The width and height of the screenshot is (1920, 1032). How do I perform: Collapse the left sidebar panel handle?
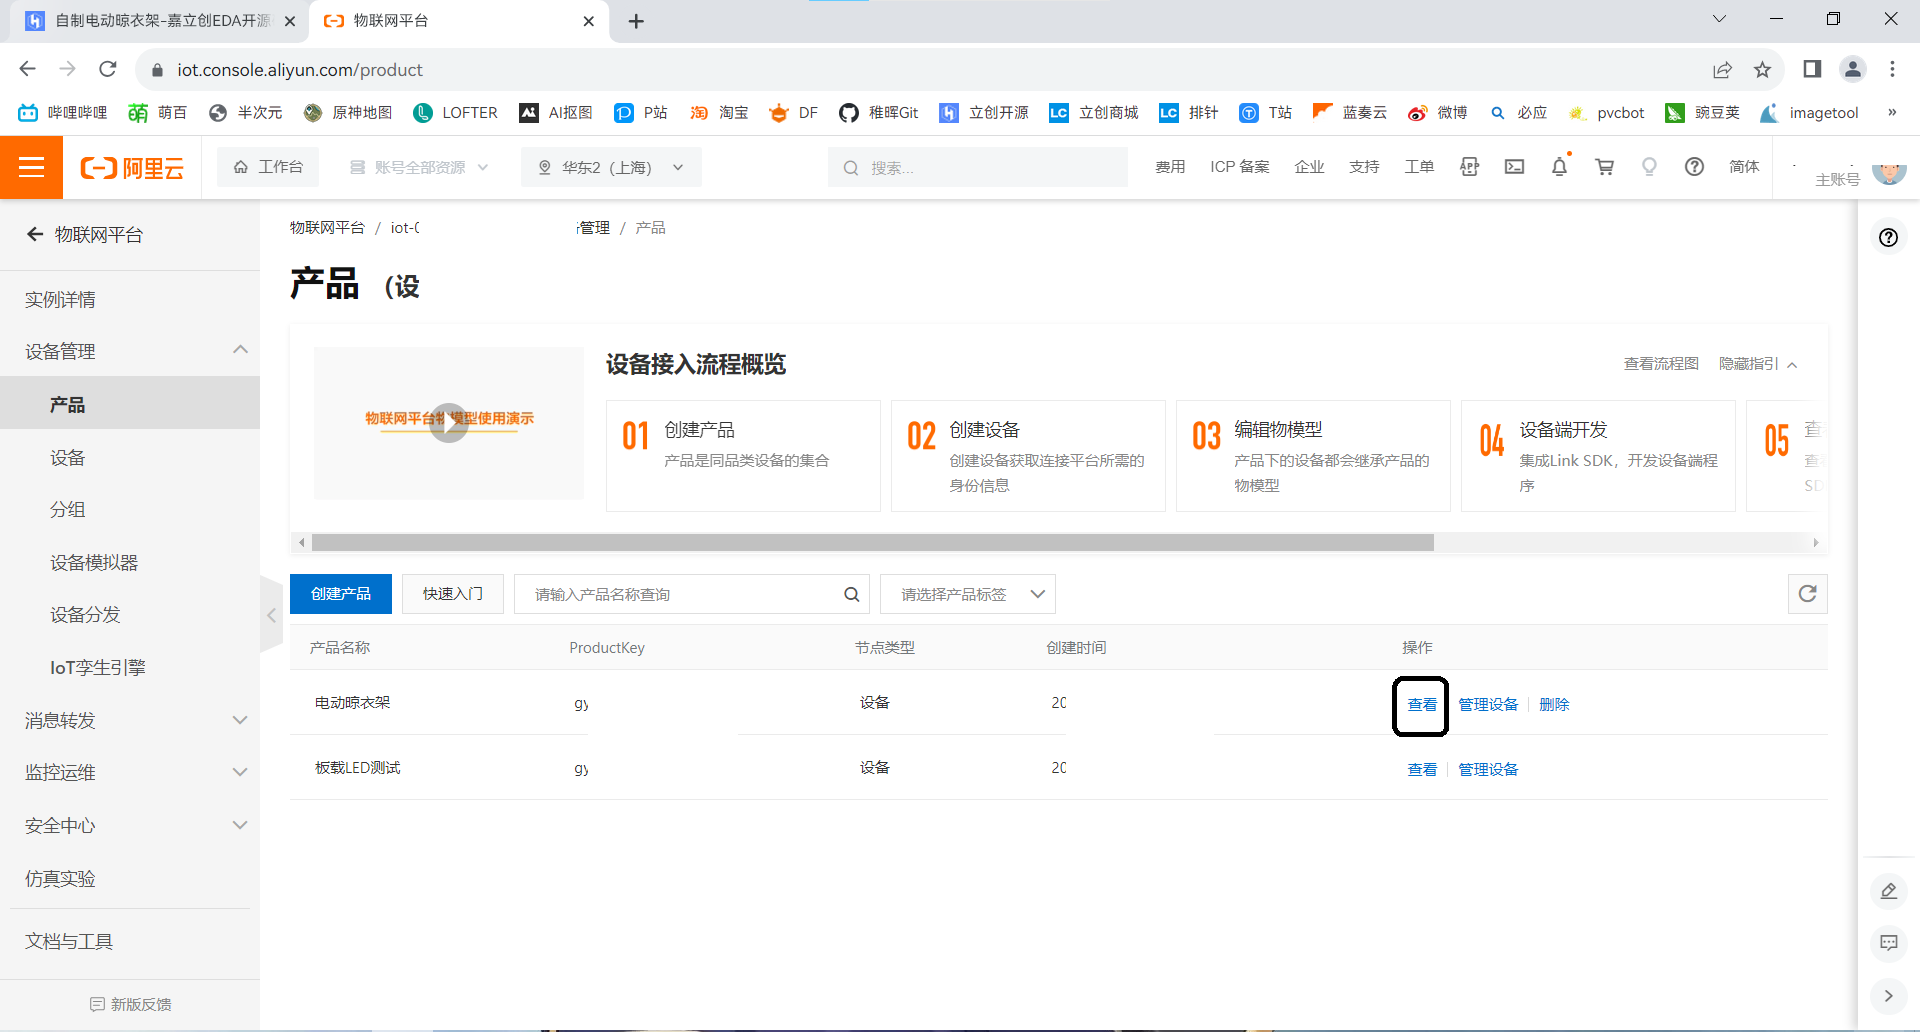tap(271, 615)
